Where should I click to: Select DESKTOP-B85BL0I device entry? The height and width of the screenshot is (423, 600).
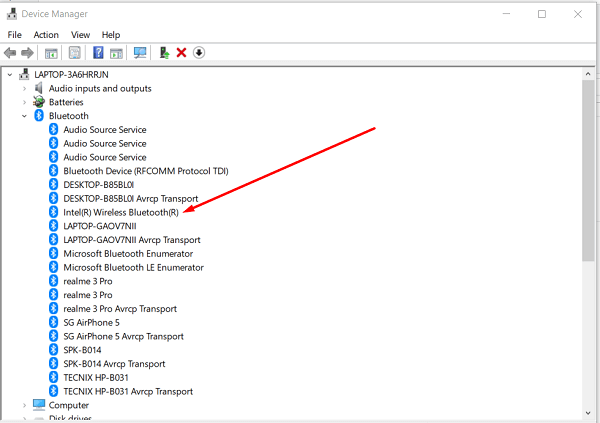tap(99, 185)
